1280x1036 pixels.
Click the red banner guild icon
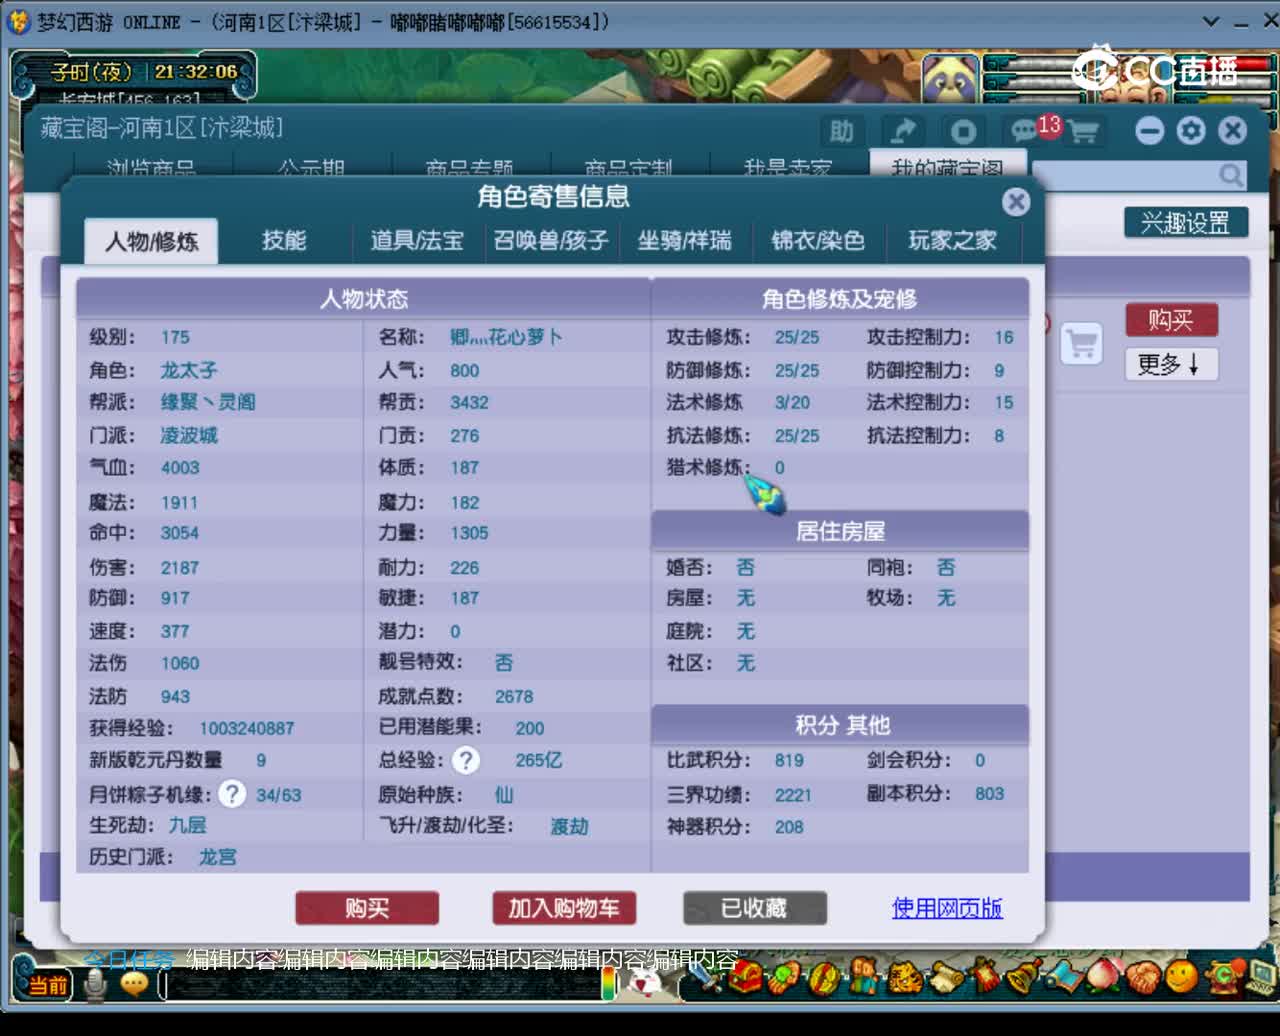pos(985,975)
